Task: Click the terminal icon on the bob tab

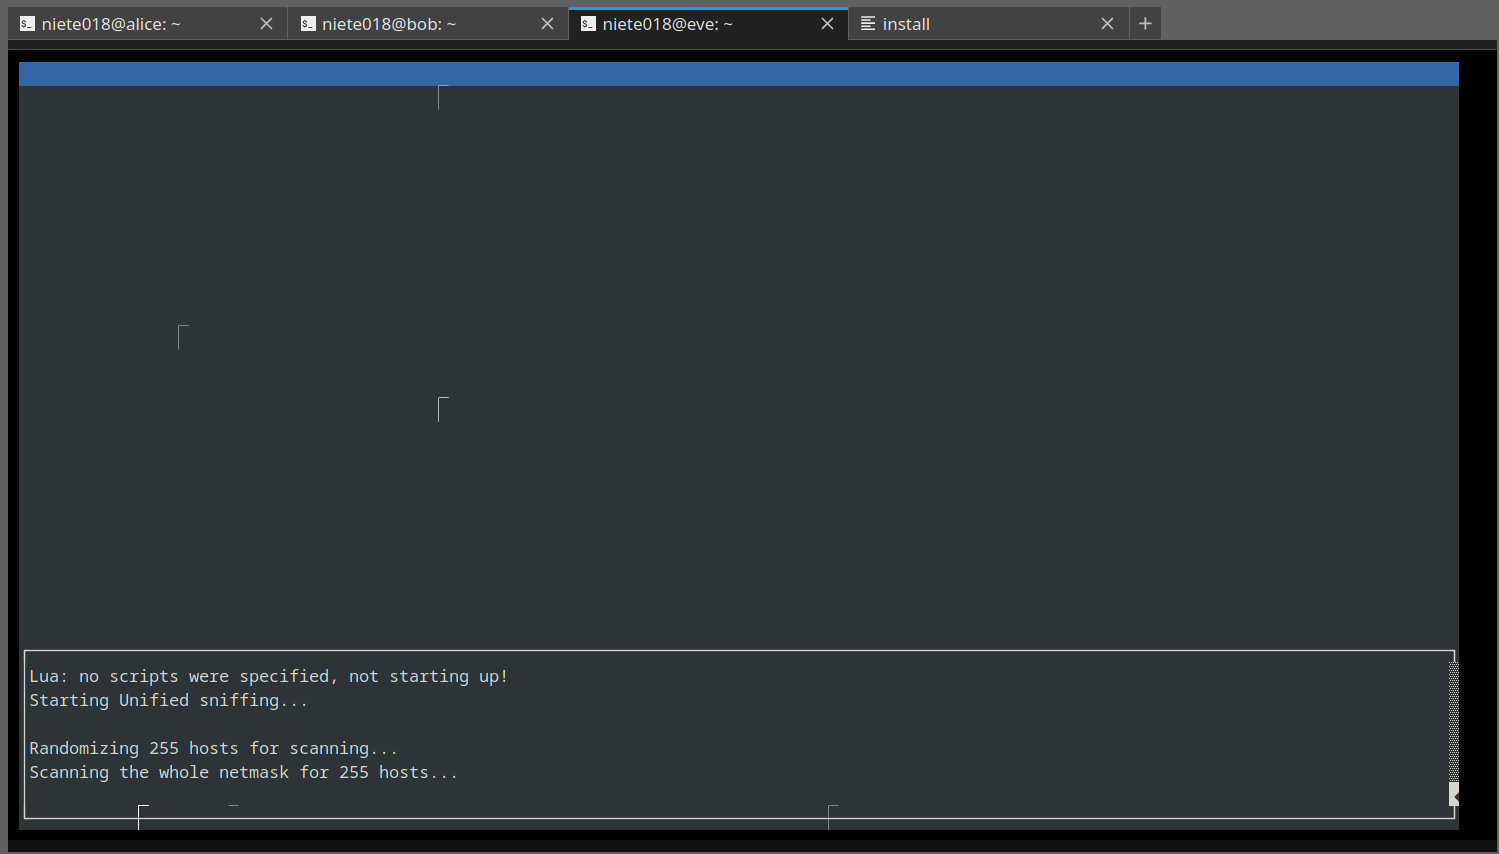Action: click(307, 23)
